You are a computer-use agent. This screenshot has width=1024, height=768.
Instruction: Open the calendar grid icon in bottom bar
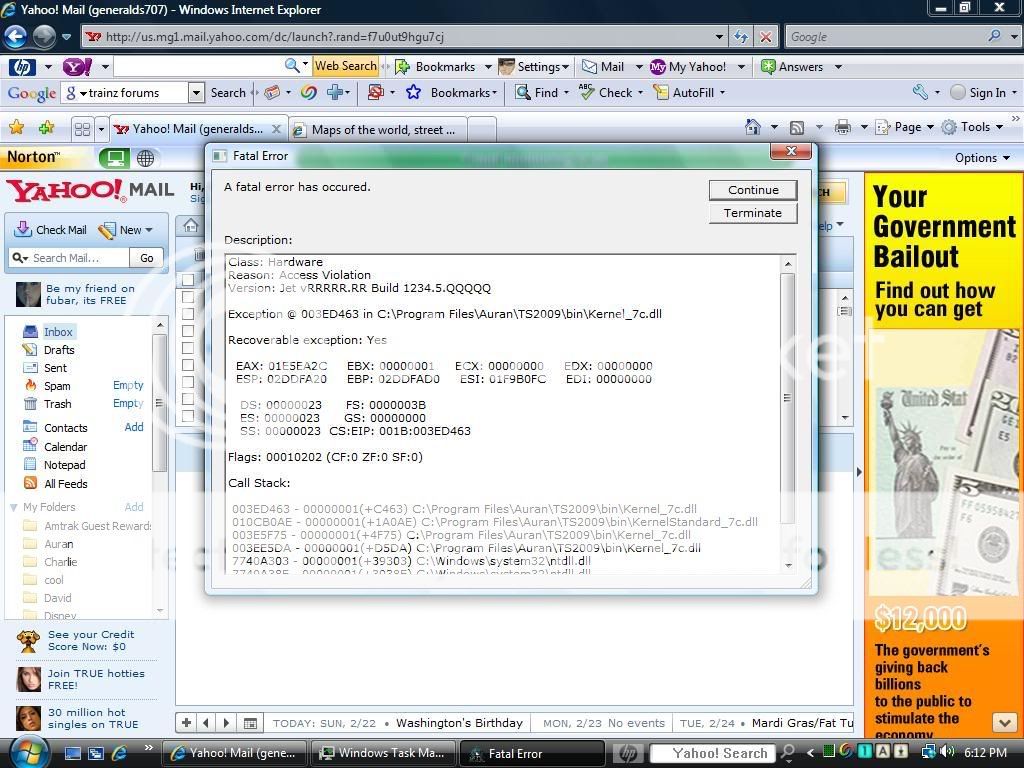click(250, 723)
